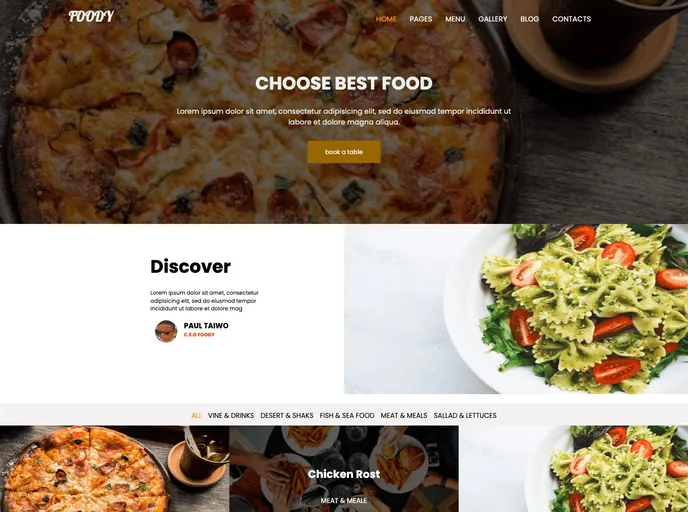This screenshot has width=688, height=512.
Task: Visit the Blog page
Action: (x=530, y=19)
